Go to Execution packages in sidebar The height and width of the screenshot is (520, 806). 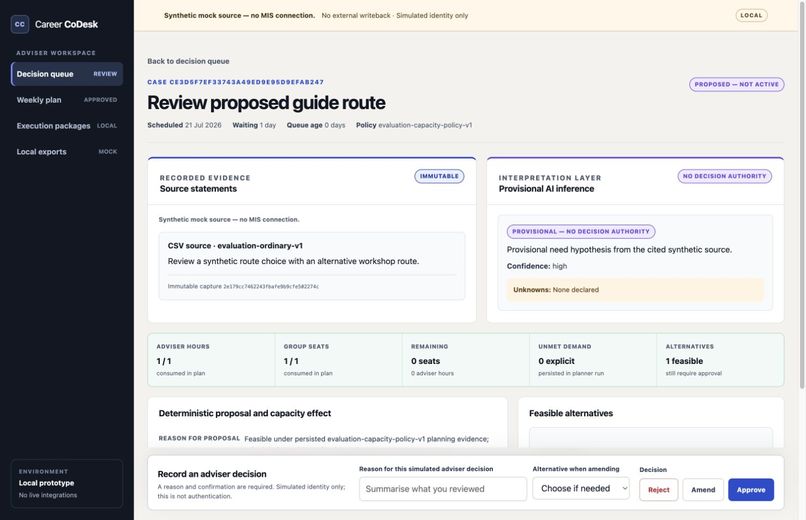point(67,126)
